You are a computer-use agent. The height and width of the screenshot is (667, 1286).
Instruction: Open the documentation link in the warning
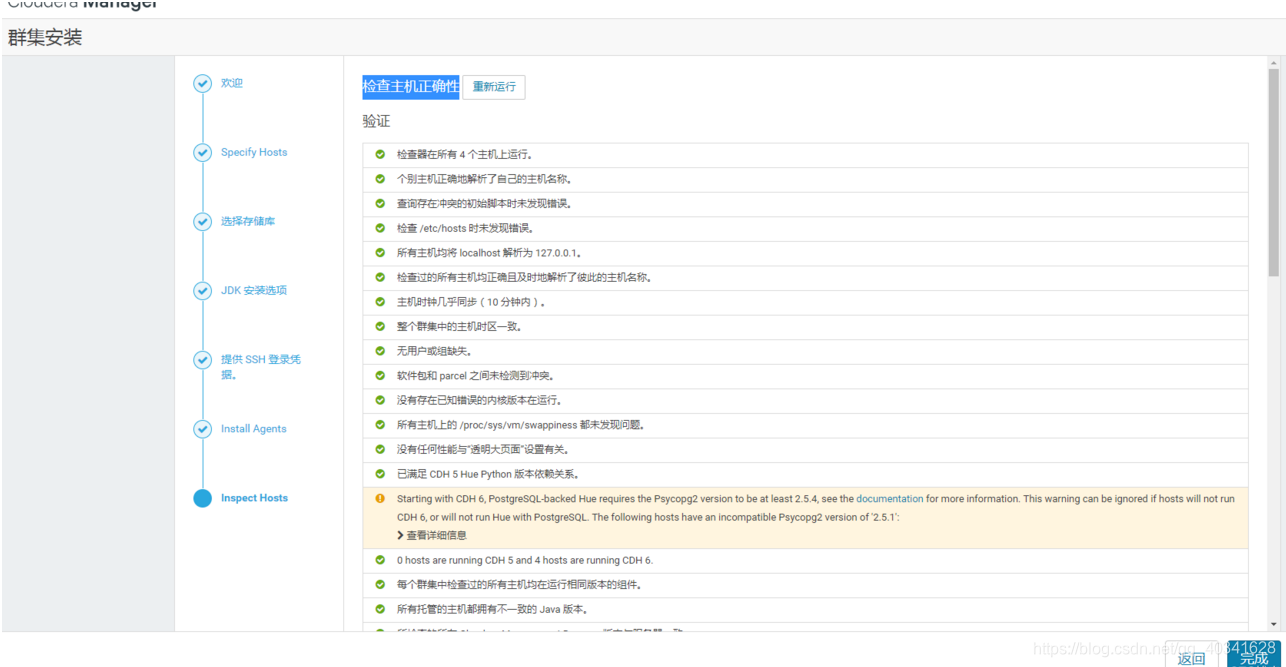click(x=890, y=498)
